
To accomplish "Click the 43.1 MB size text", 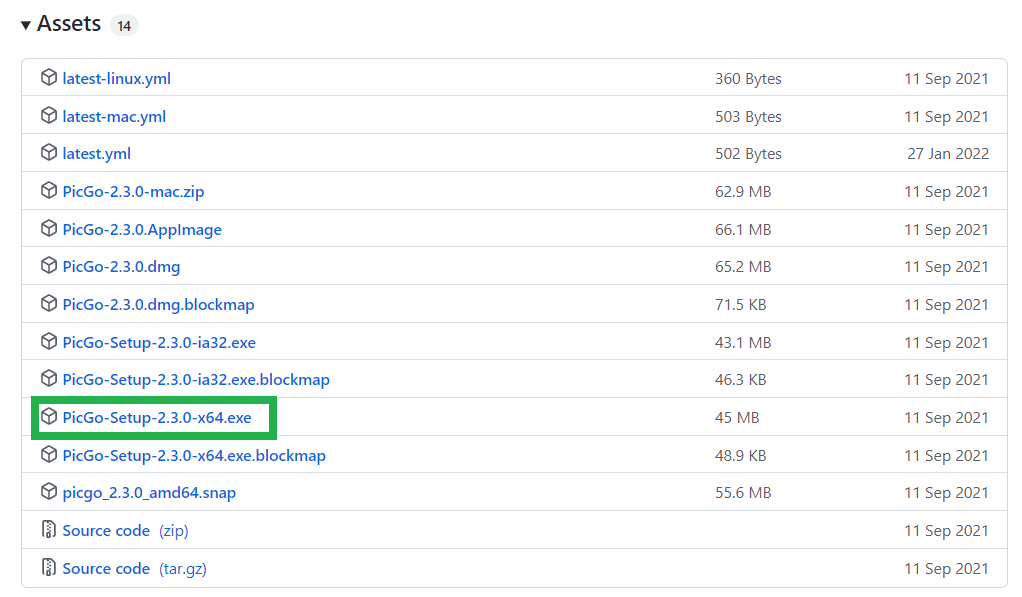I will 743,342.
